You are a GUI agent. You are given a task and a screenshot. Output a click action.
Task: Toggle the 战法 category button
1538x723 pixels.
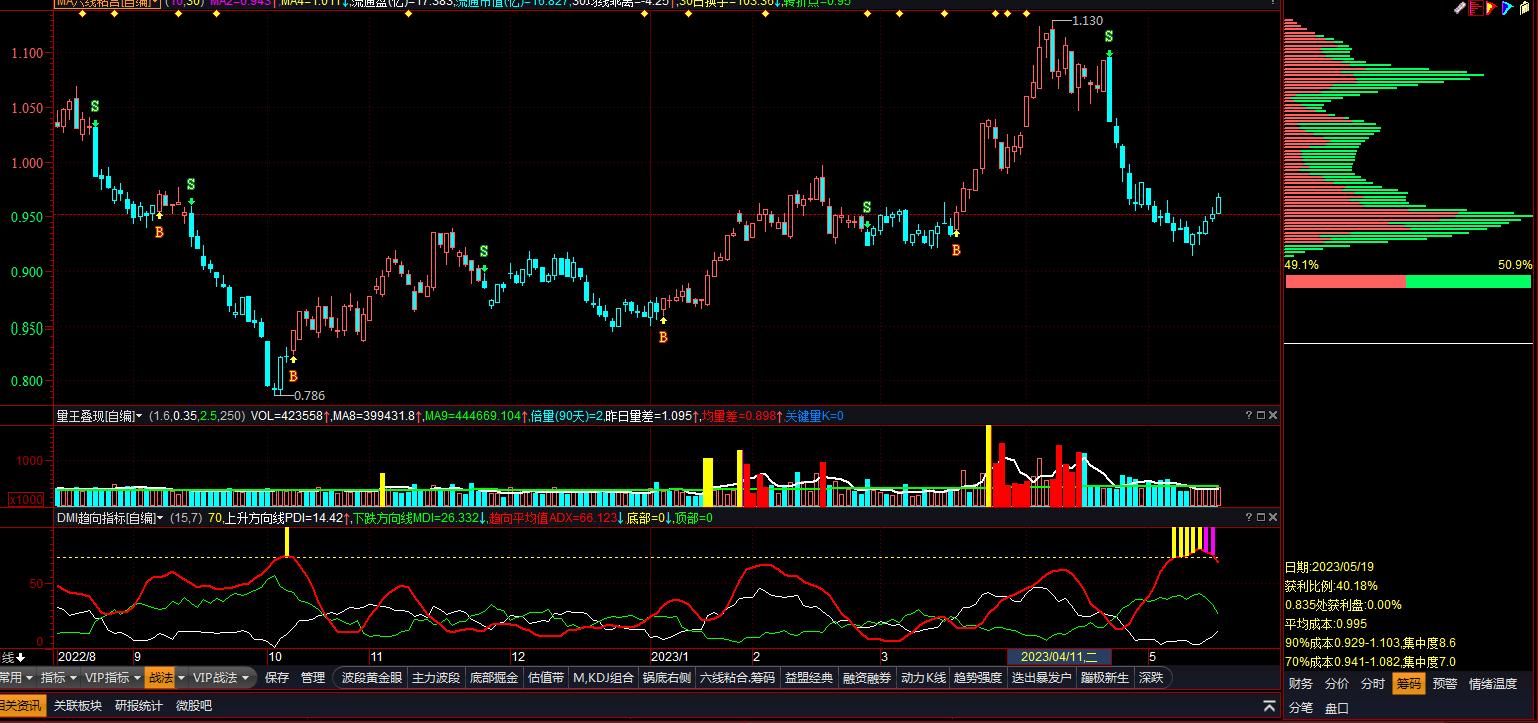pyautogui.click(x=159, y=677)
